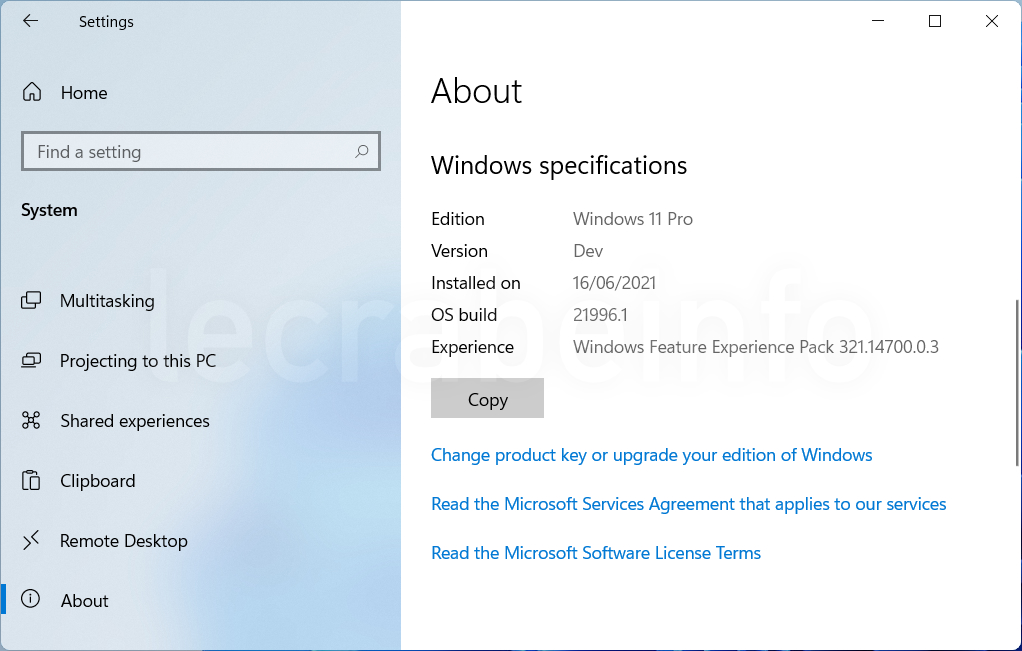
Task: Click the OS build value 21996.1
Action: coord(600,315)
